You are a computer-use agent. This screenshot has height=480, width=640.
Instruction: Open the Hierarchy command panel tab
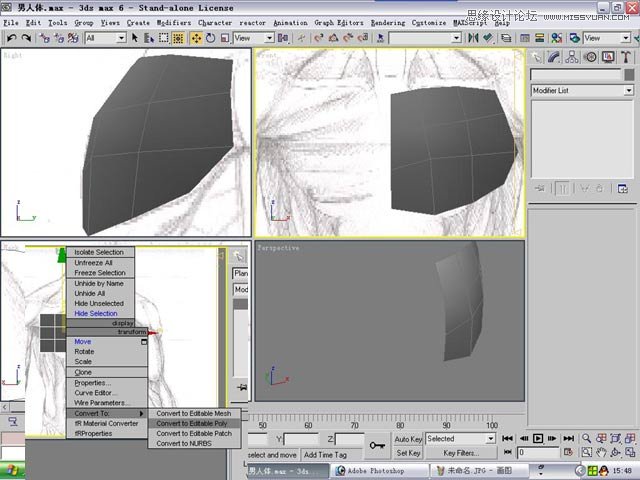click(x=571, y=58)
